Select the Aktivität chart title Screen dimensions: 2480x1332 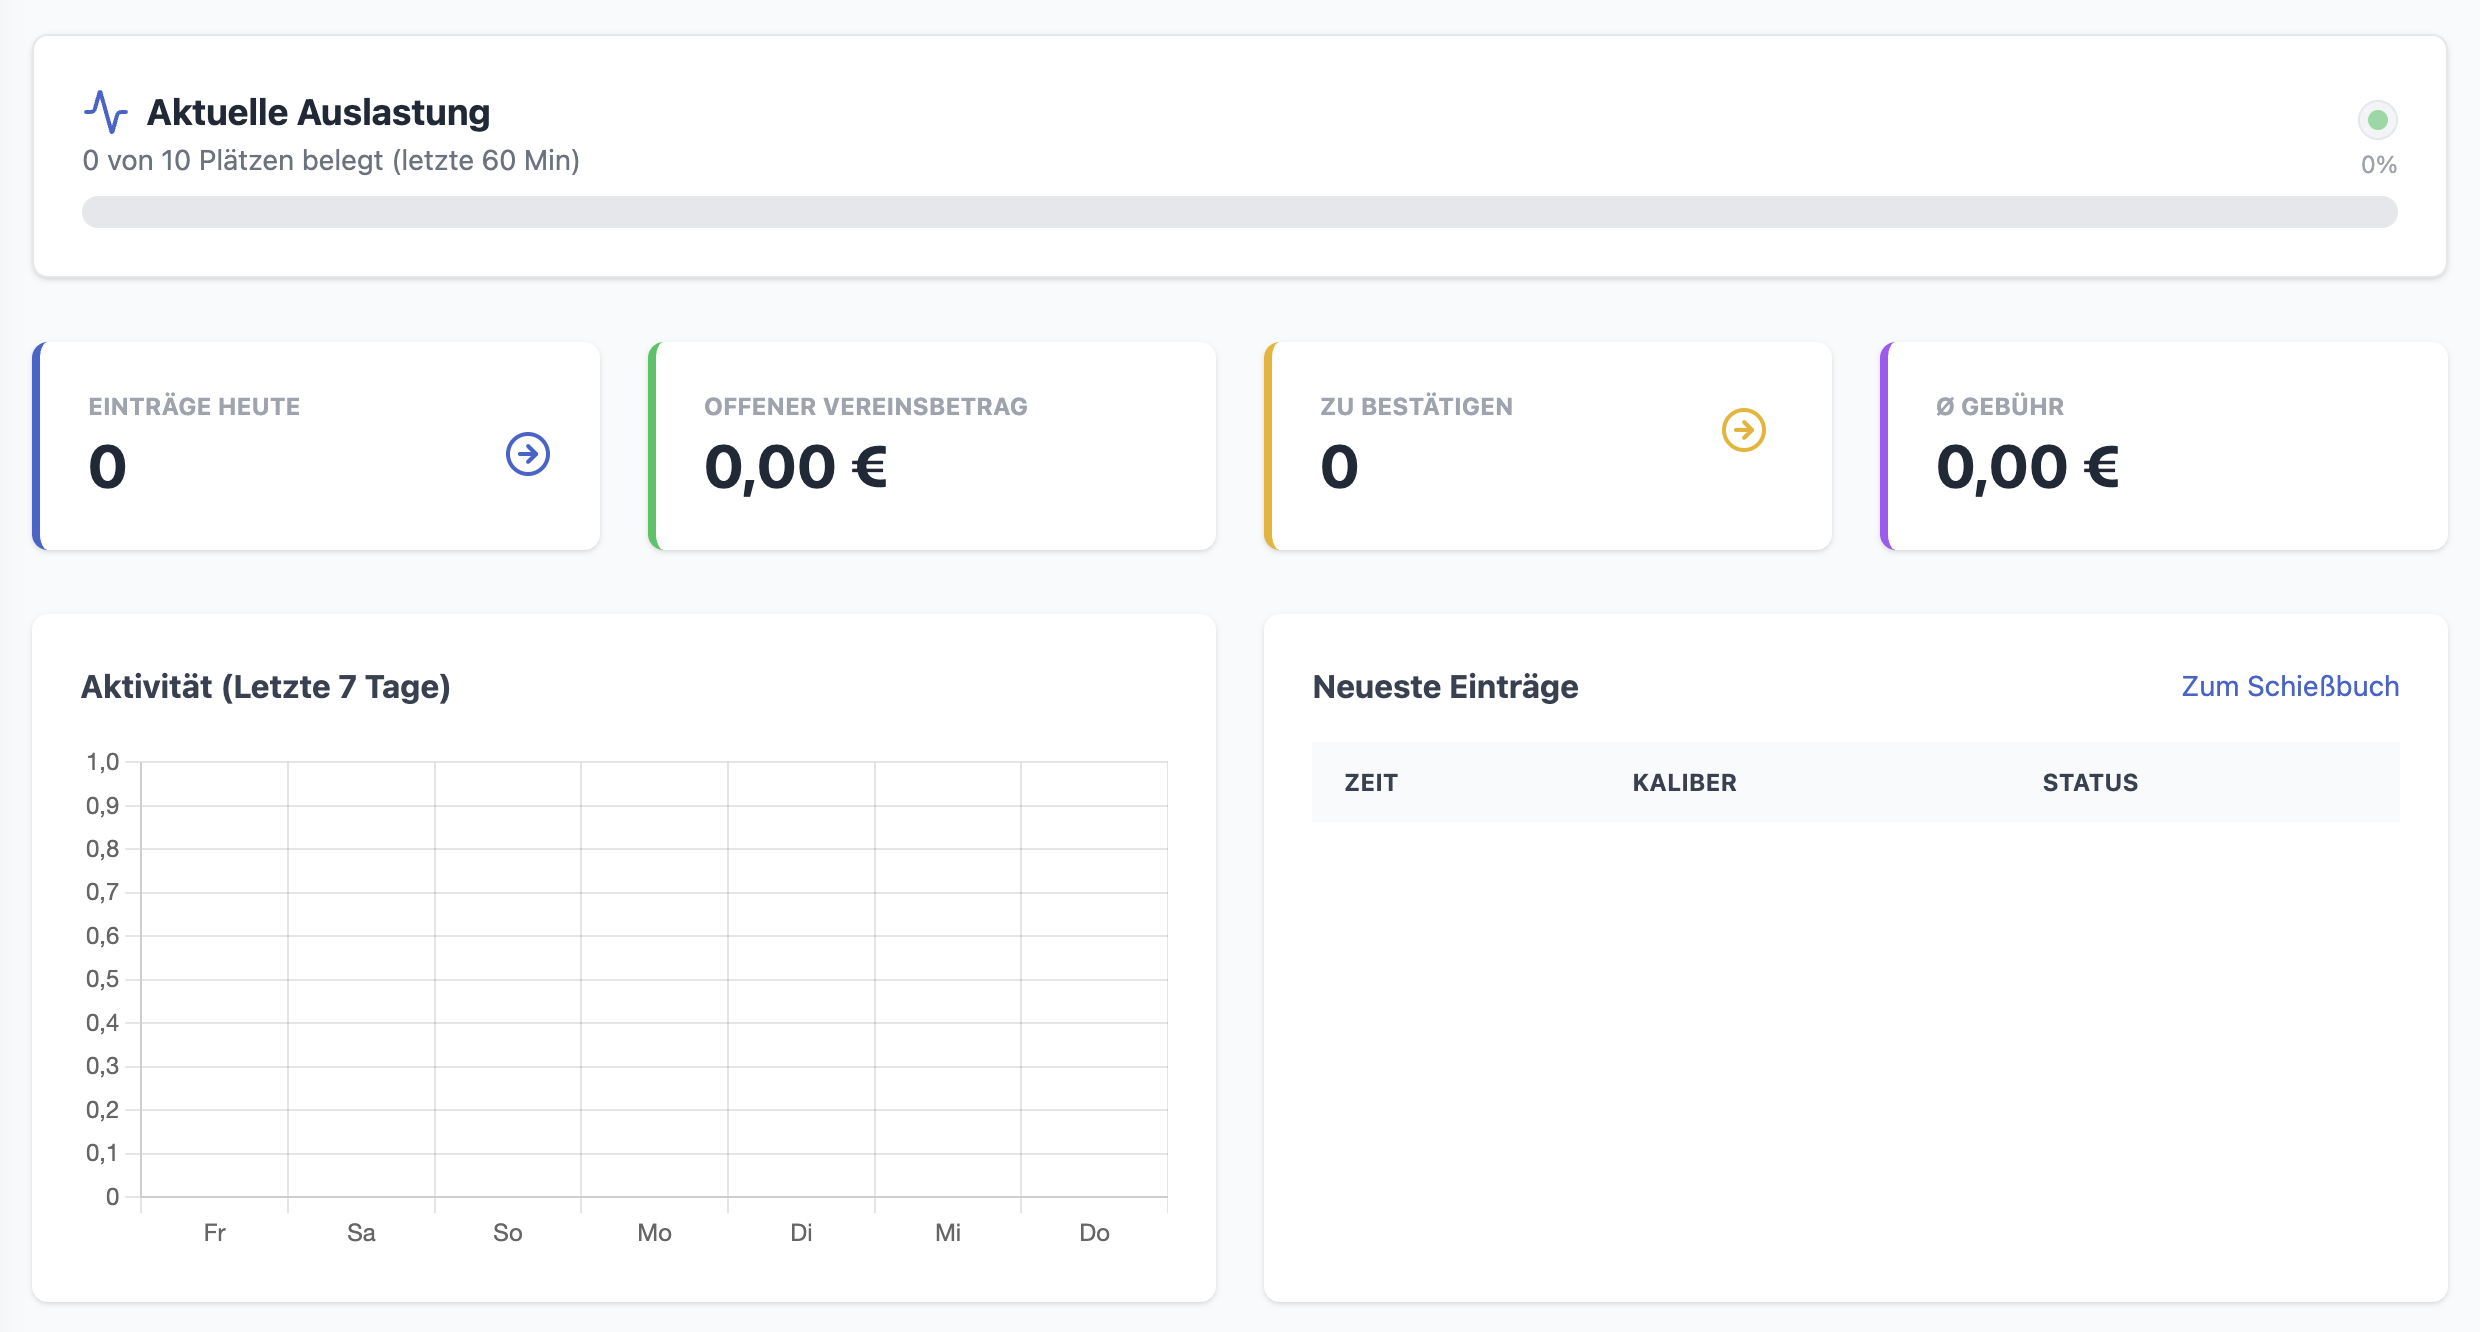267,686
